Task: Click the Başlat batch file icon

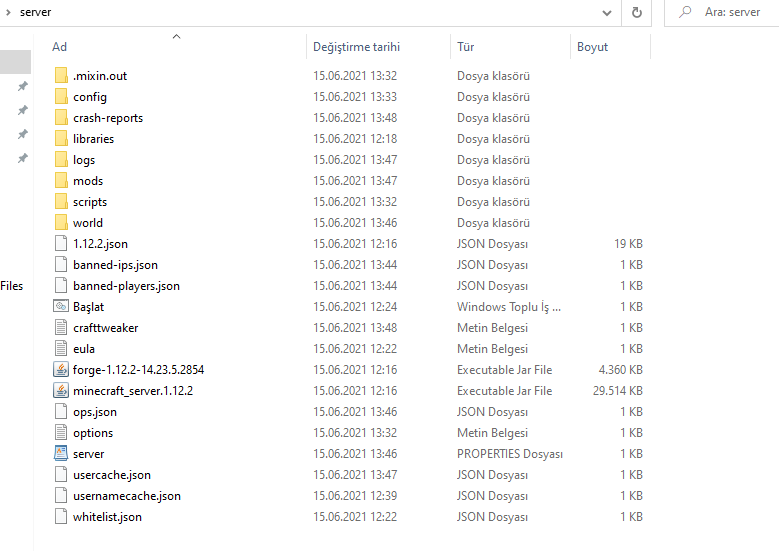Action: pos(61,307)
